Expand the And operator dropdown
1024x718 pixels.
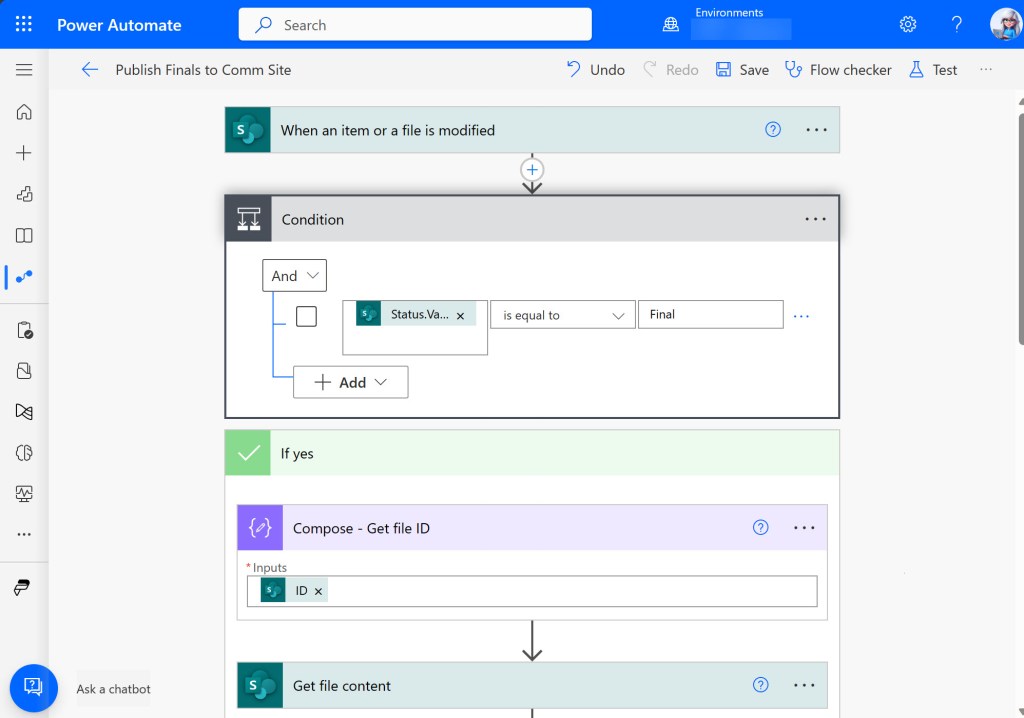click(x=294, y=276)
